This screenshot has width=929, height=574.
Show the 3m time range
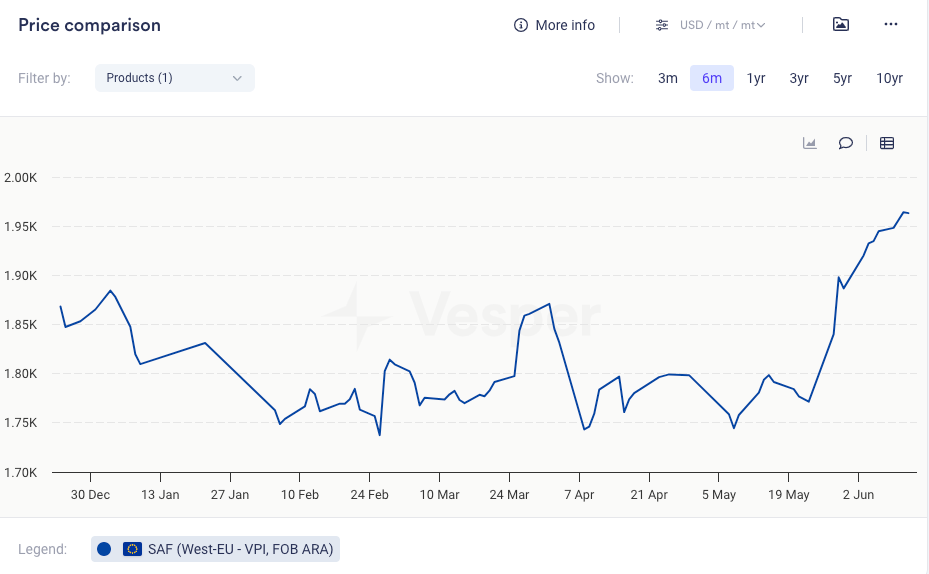[x=668, y=78]
